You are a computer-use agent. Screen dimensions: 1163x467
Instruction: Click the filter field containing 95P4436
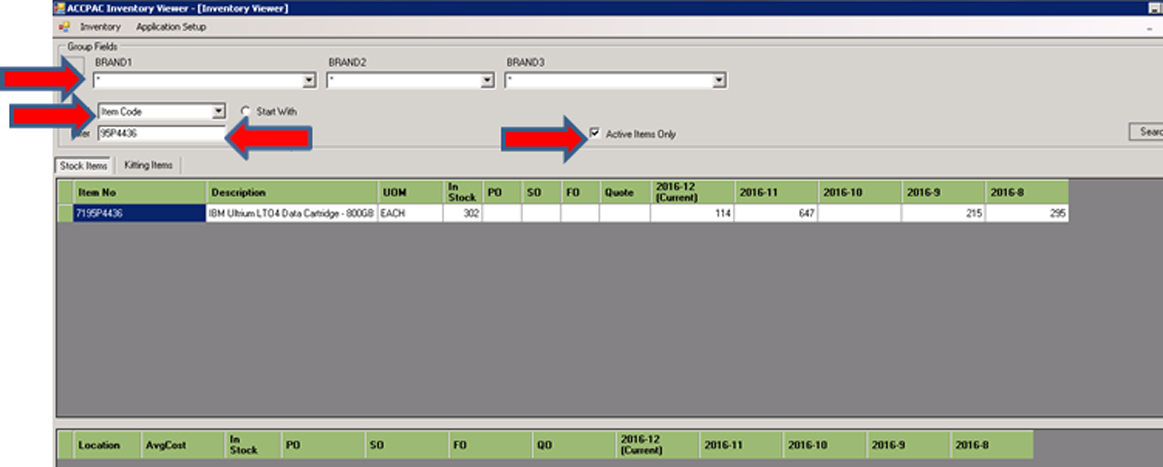pyautogui.click(x=161, y=134)
